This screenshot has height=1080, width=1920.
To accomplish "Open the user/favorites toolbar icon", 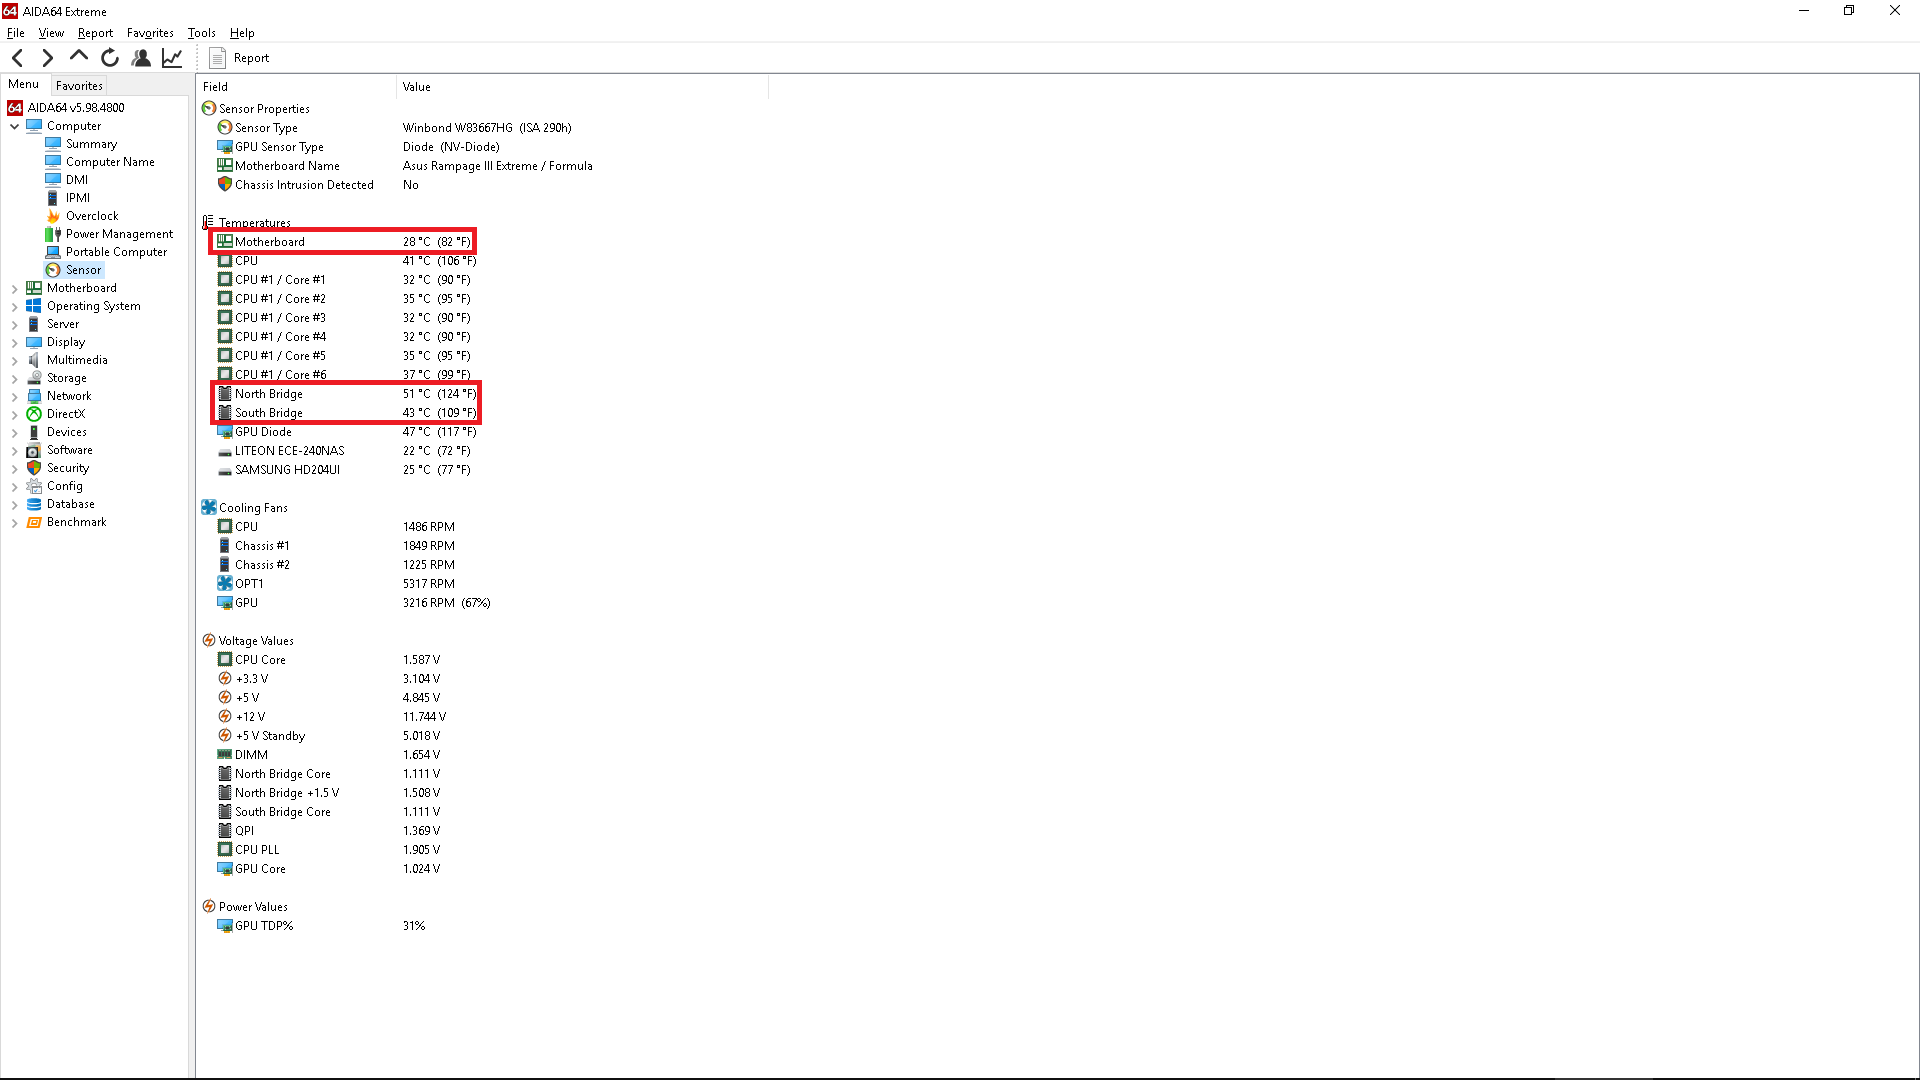I will click(141, 58).
